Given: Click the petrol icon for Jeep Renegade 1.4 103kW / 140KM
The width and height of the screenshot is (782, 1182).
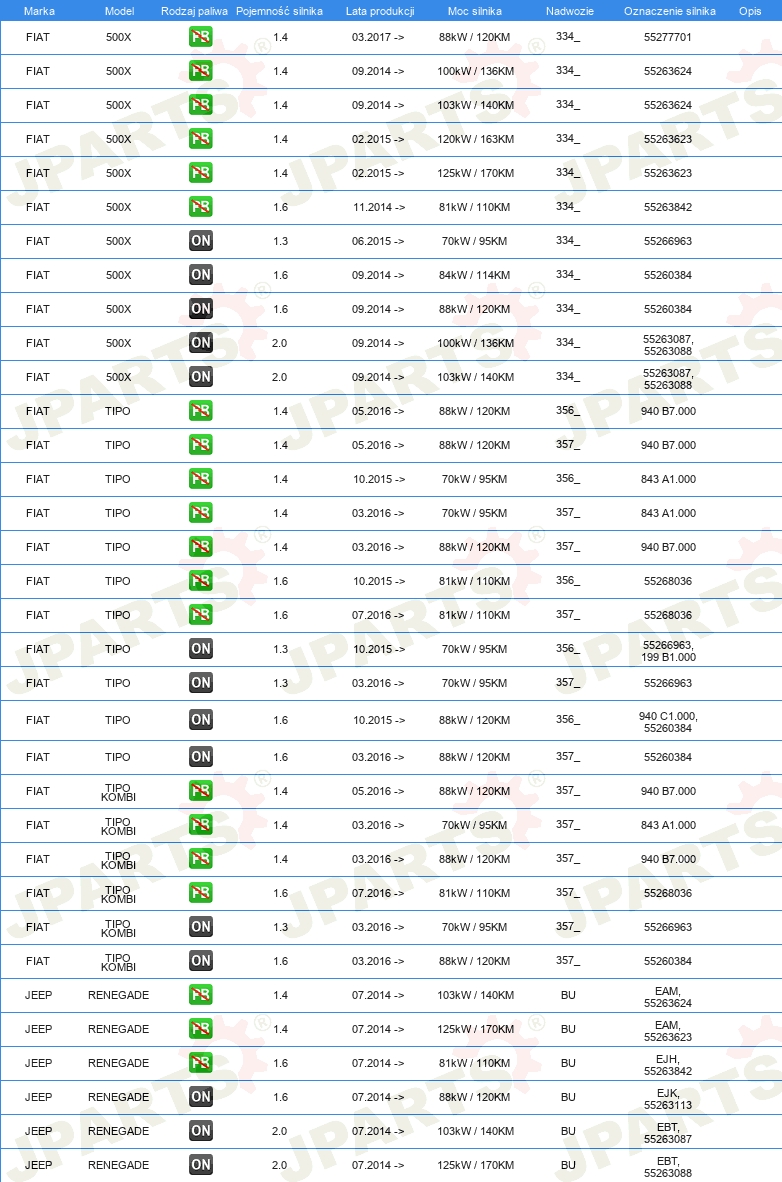Looking at the screenshot, I should pos(201,994).
